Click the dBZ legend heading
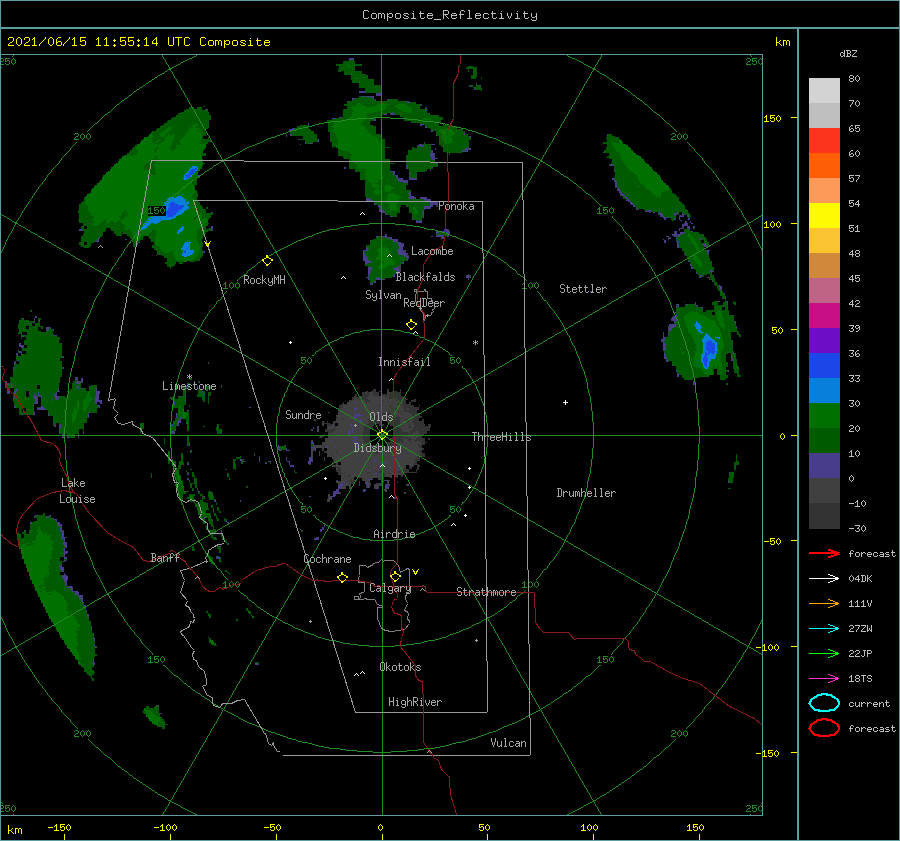Image resolution: width=900 pixels, height=841 pixels. tap(848, 53)
